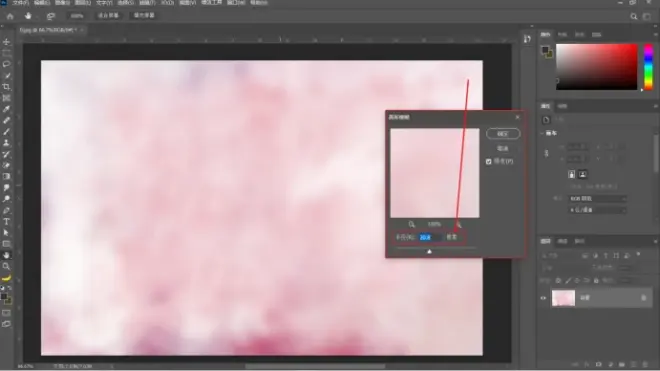Screen dimensions: 660x371
Task: Click the 100% button in options bar
Action: pos(77,16)
